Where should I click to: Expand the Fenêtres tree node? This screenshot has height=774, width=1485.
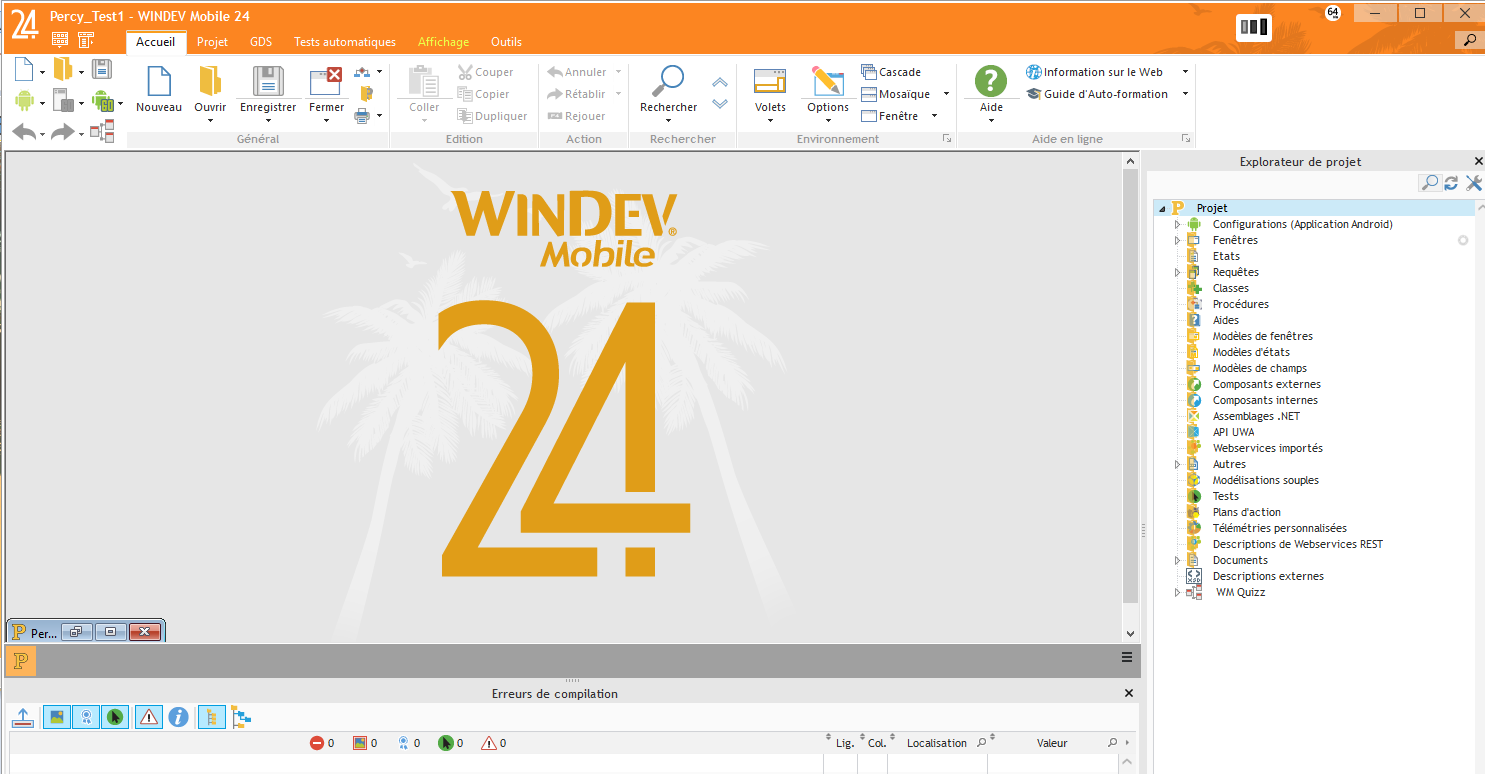coord(1177,240)
